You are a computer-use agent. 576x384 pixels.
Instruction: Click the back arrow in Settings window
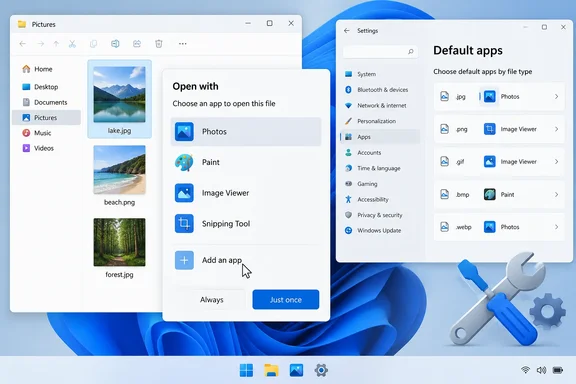pos(347,31)
